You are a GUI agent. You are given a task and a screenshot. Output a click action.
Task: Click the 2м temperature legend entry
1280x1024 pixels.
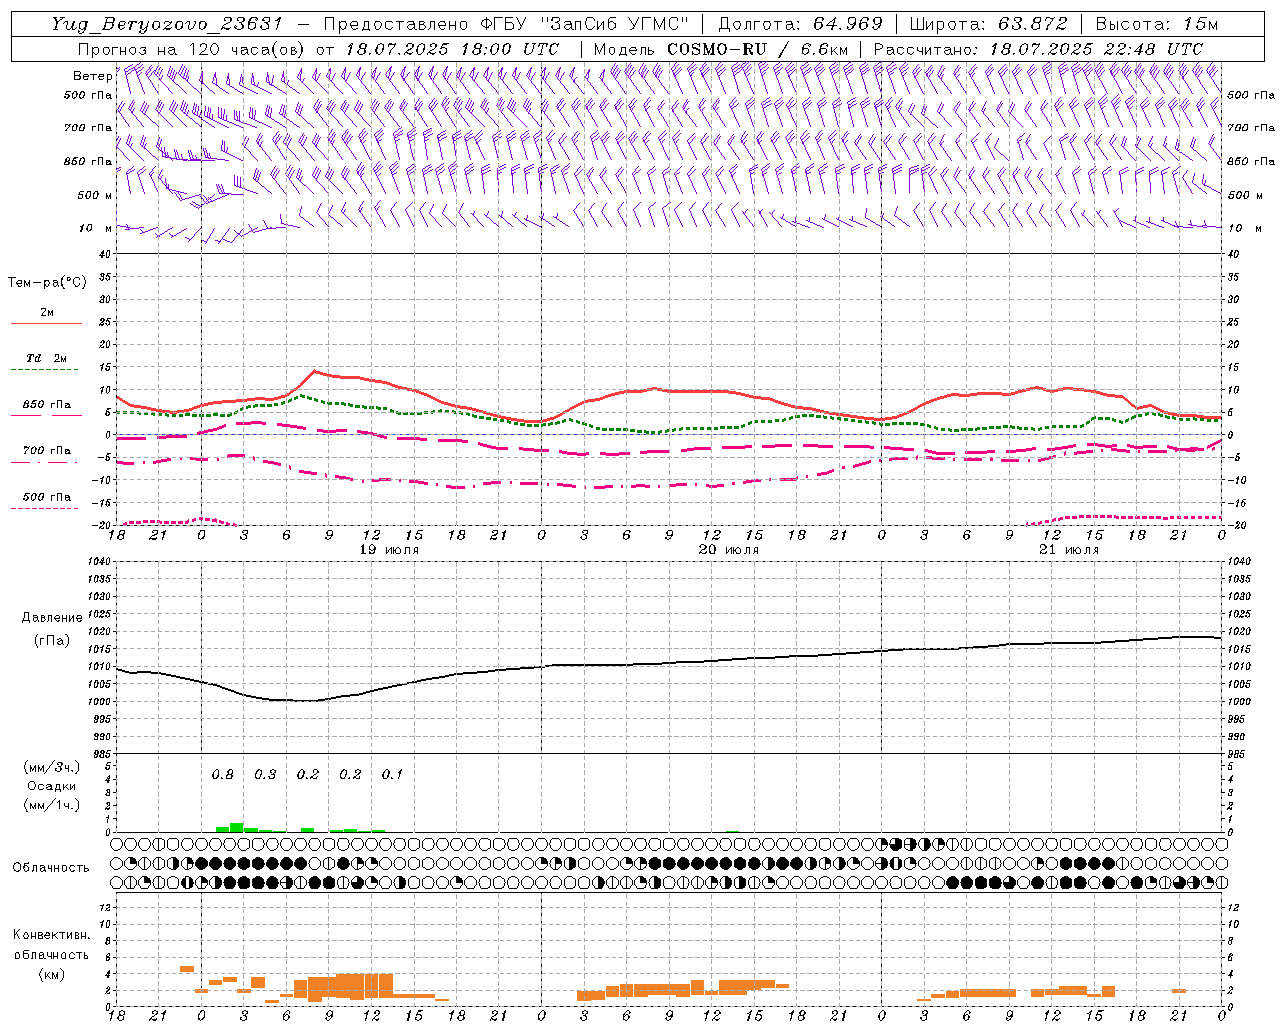(x=47, y=313)
